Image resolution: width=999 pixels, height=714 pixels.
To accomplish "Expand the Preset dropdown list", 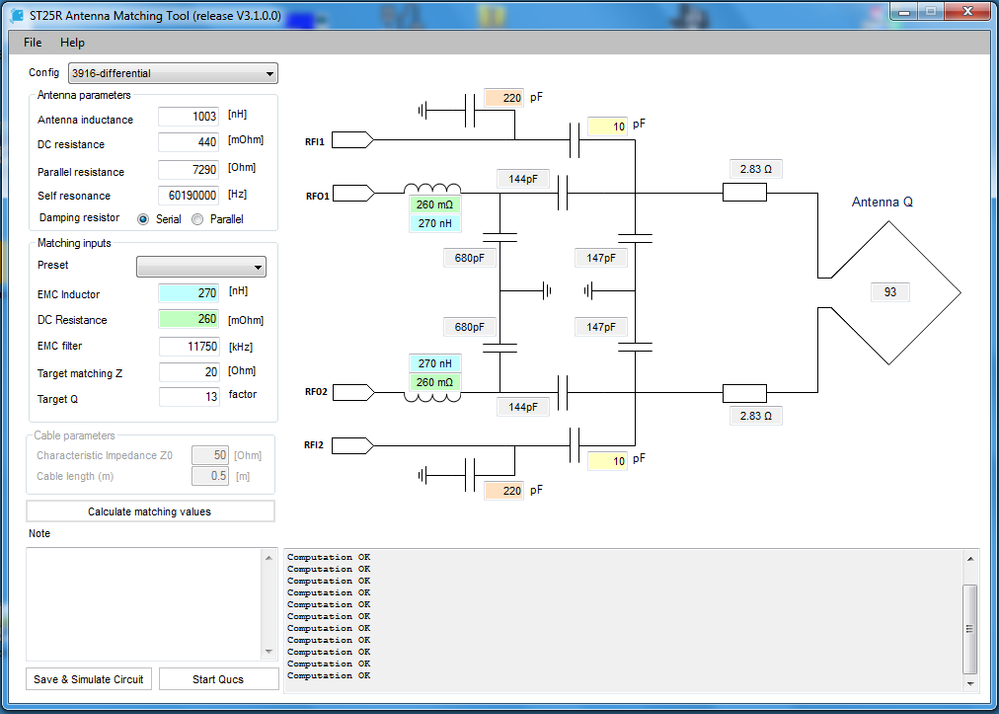I will point(201,267).
